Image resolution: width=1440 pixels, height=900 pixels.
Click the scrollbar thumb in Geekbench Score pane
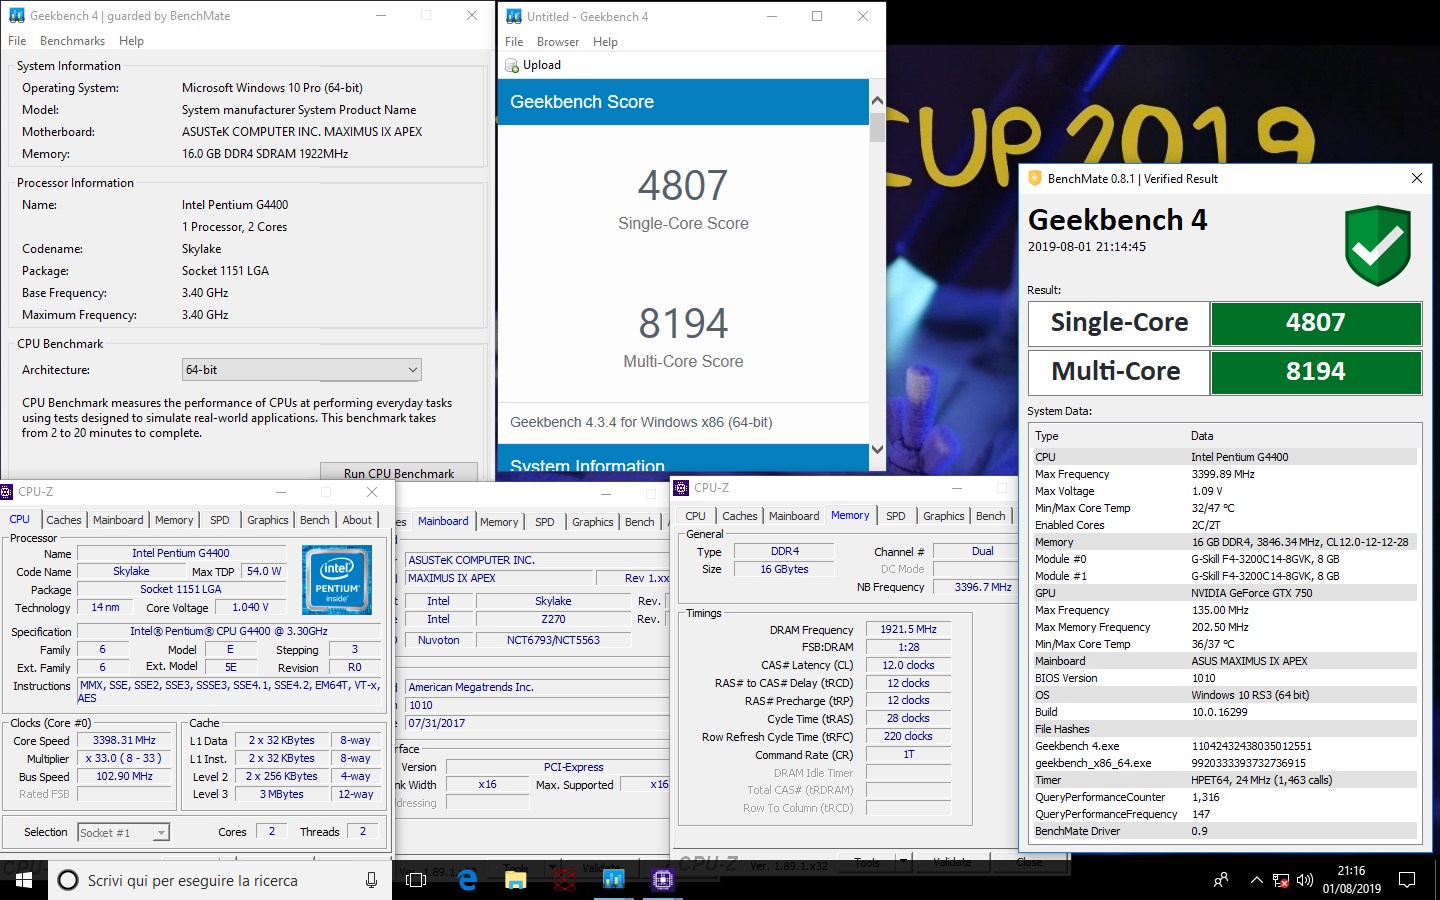click(877, 127)
